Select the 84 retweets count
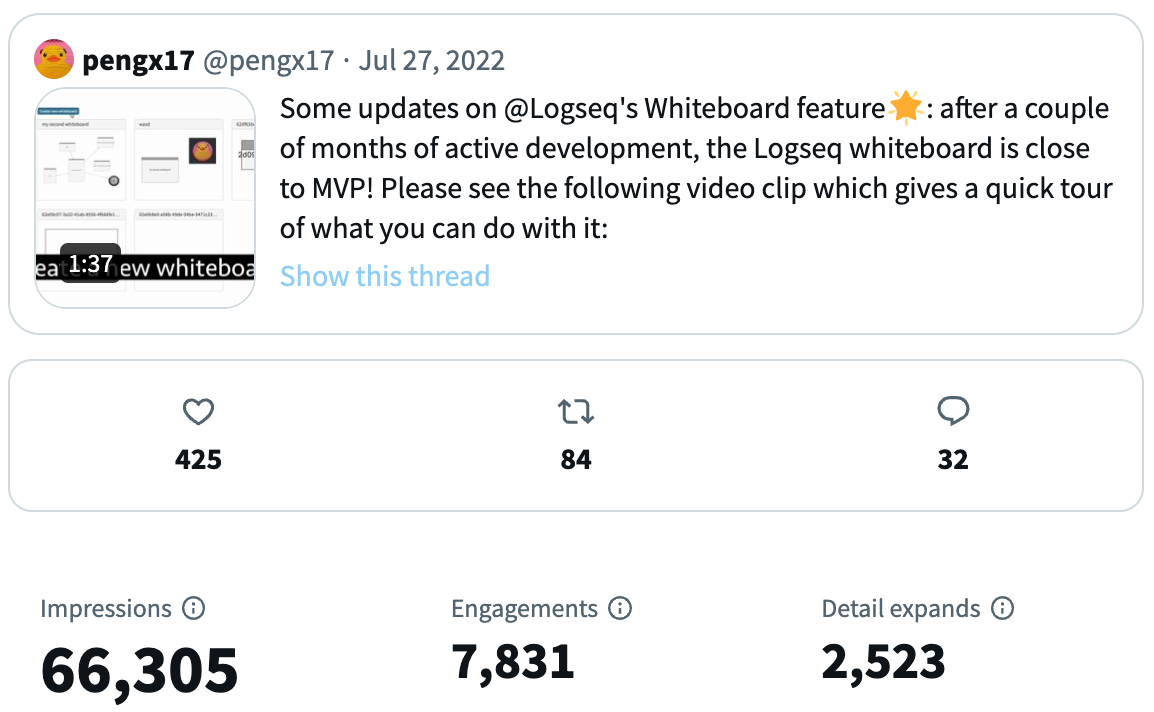This screenshot has width=1154, height=712. tap(576, 459)
